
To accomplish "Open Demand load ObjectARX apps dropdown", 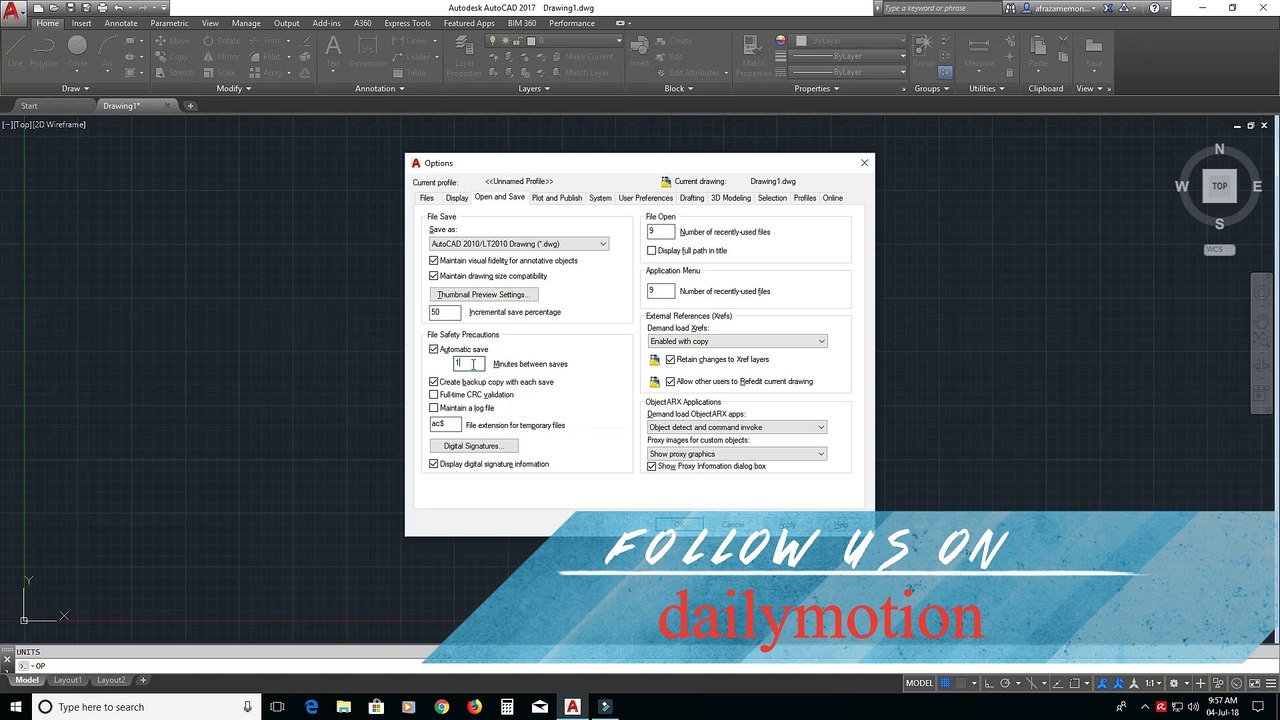I will (737, 428).
